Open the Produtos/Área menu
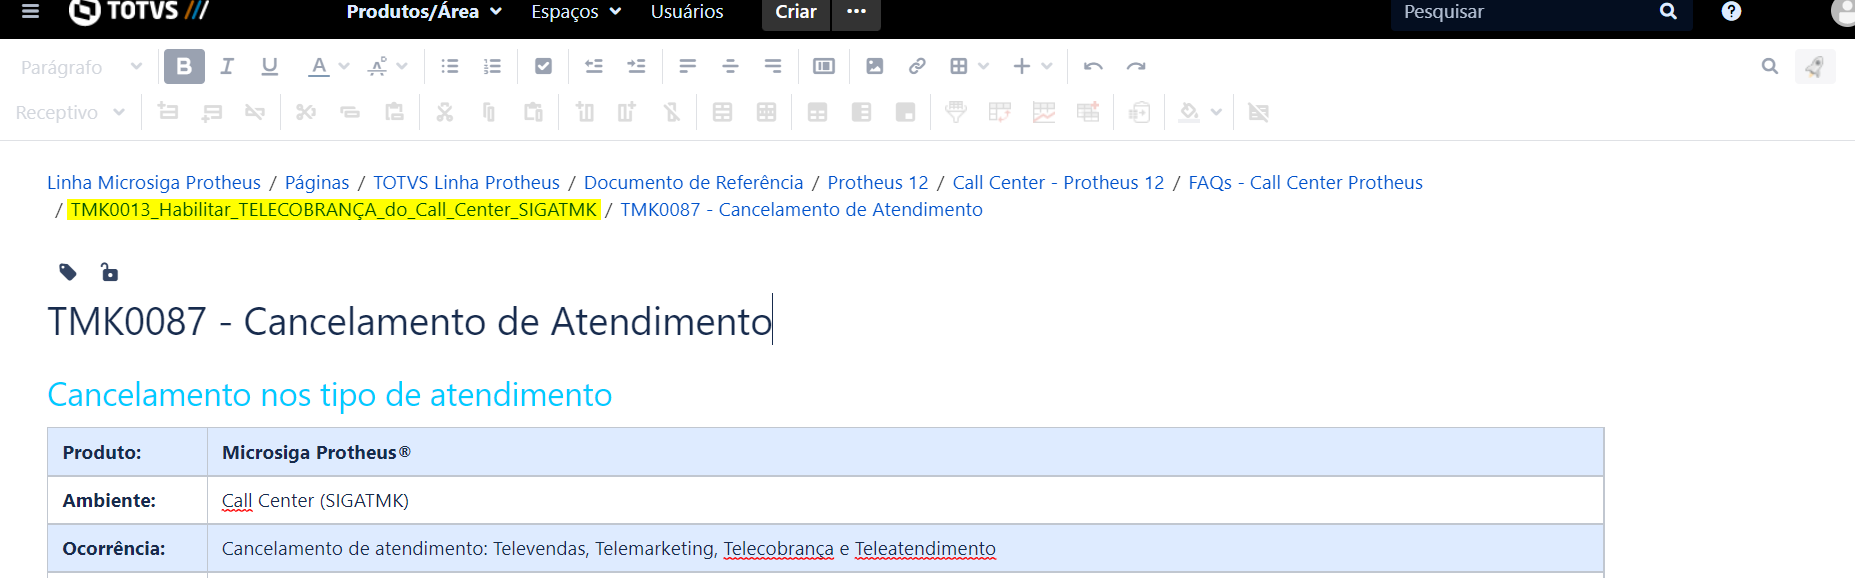 tap(424, 12)
